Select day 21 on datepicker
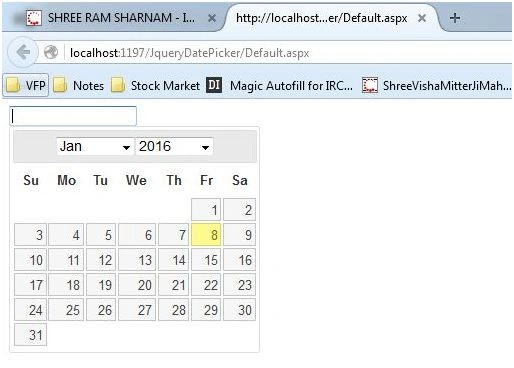 pos(173,285)
